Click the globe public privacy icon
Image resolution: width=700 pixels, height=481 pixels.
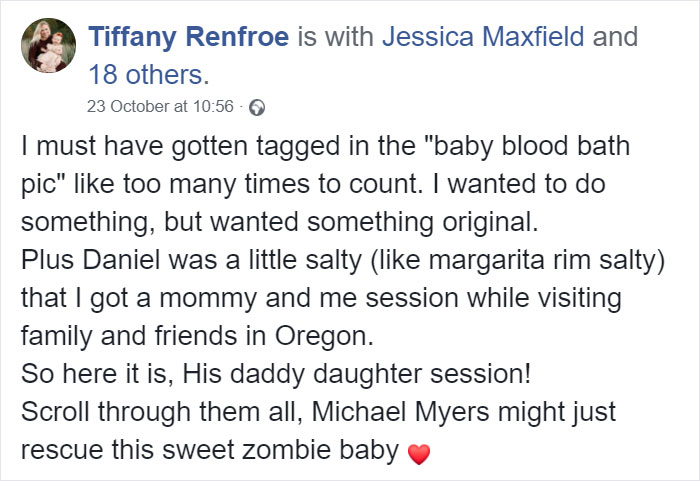[x=257, y=108]
